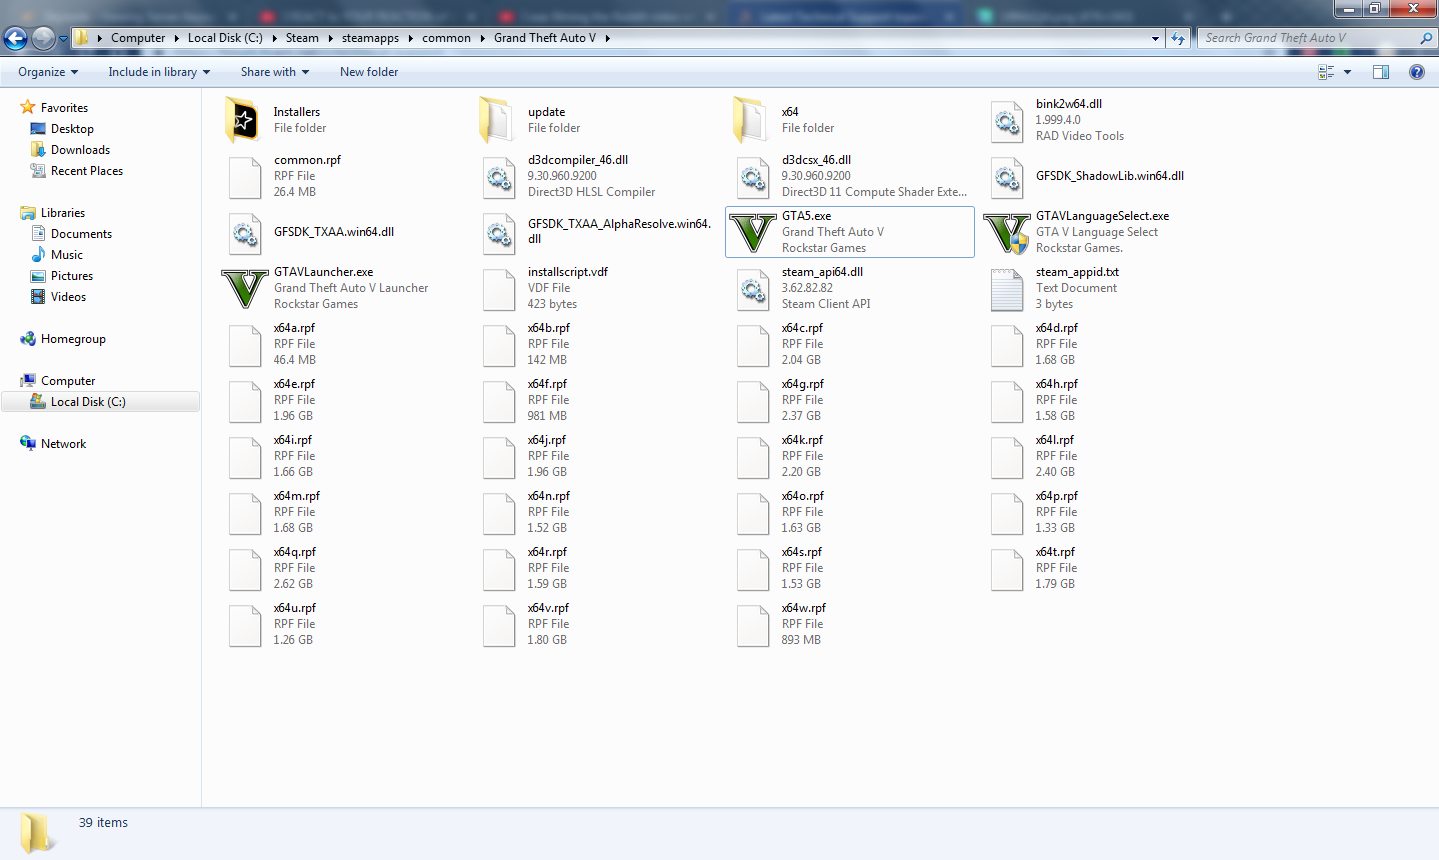Open the Include in library dropdown
Image resolution: width=1439 pixels, height=860 pixels.
coord(159,72)
